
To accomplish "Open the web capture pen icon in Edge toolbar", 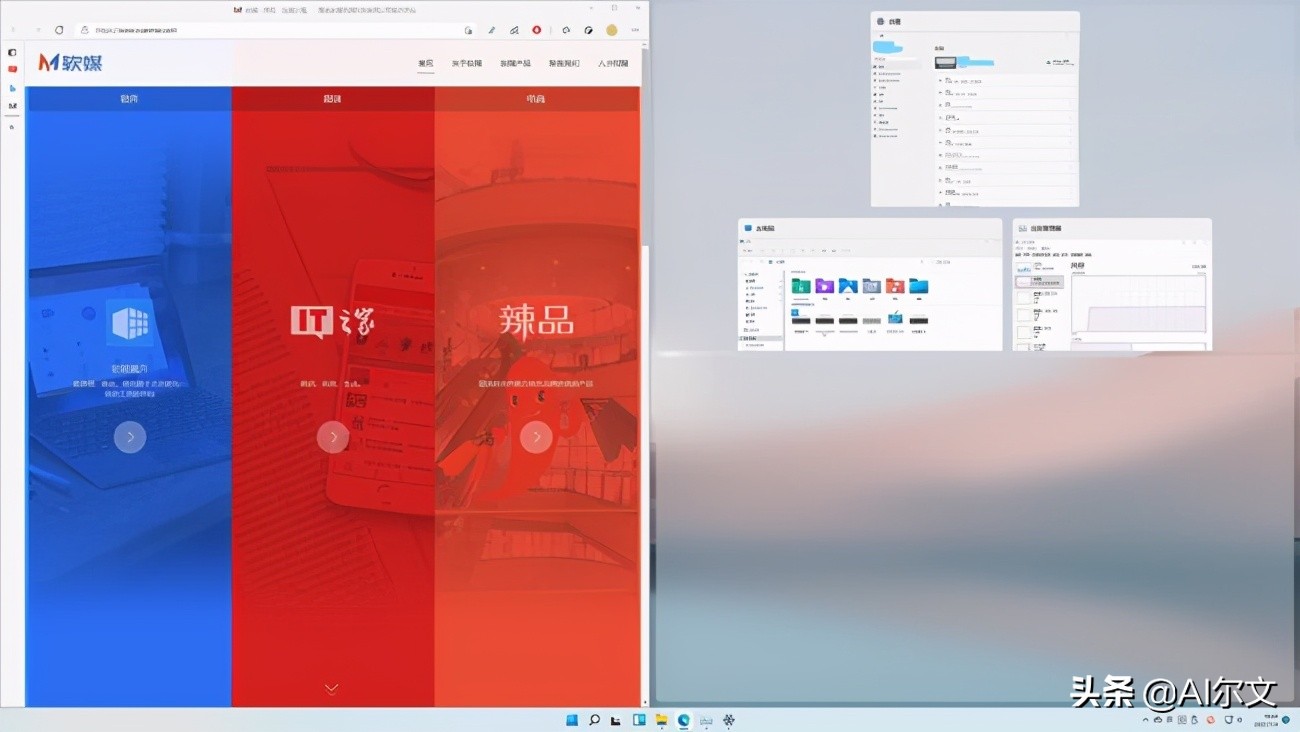I will (x=492, y=30).
